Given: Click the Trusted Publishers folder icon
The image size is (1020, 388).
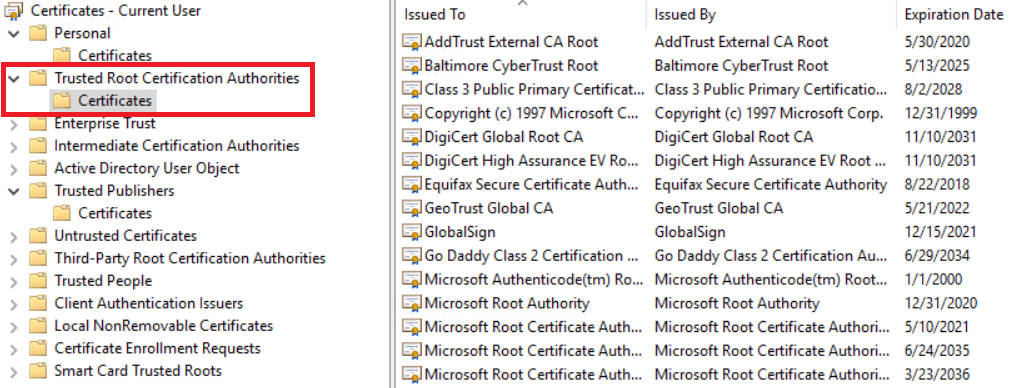Looking at the screenshot, I should [39, 191].
